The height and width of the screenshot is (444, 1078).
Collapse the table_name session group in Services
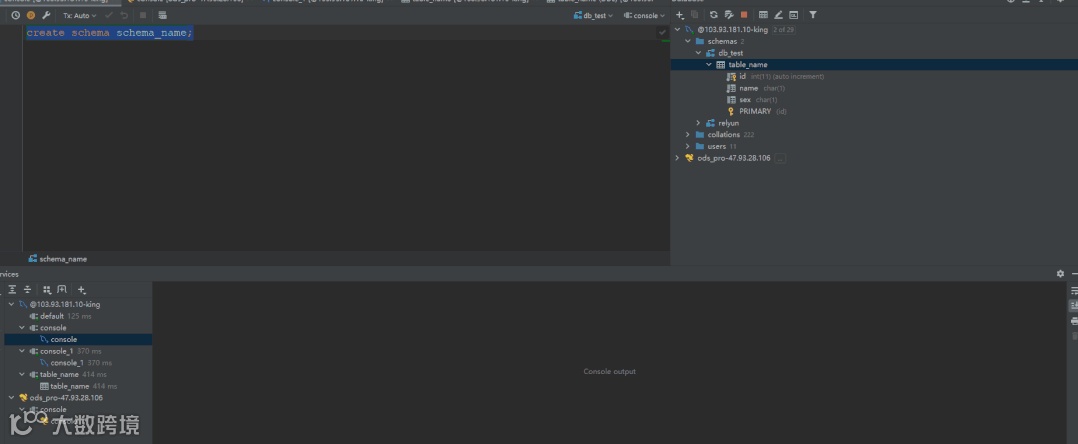point(22,375)
